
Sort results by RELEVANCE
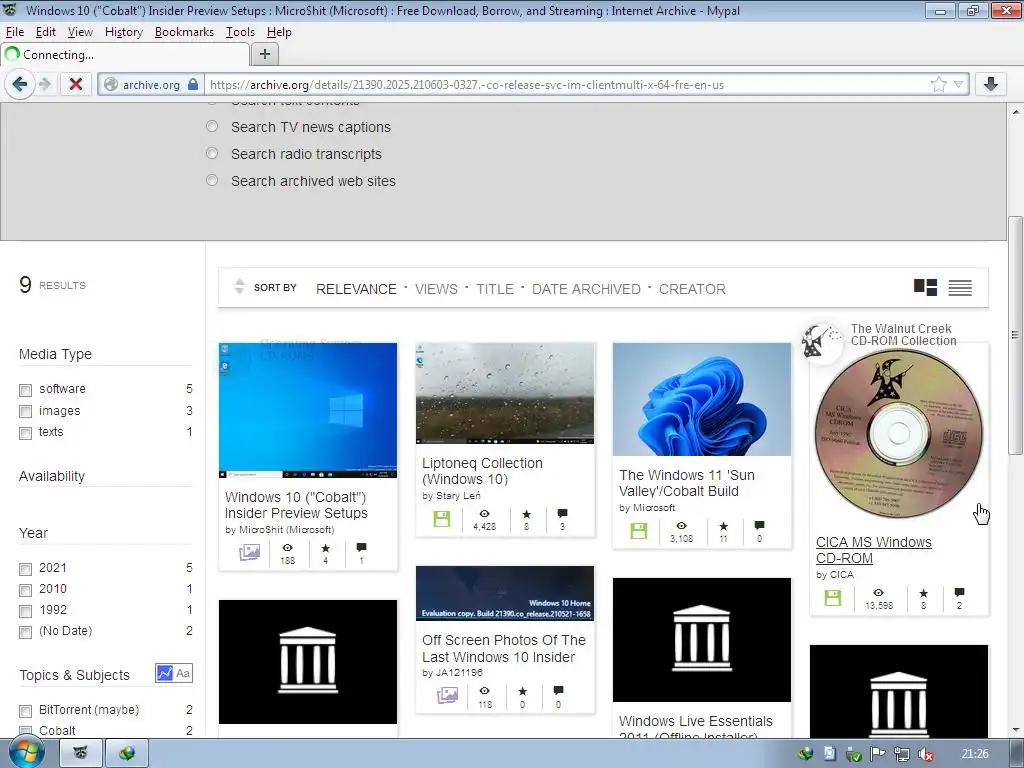tap(356, 289)
